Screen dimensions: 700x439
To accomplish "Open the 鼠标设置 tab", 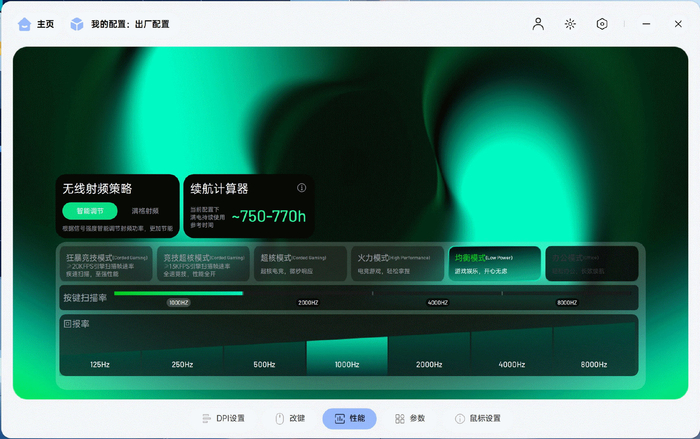I will pyautogui.click(x=478, y=418).
